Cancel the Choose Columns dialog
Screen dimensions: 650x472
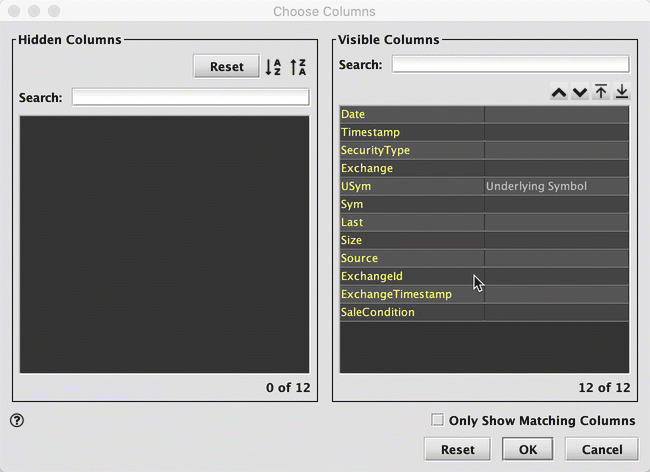pyautogui.click(x=601, y=449)
